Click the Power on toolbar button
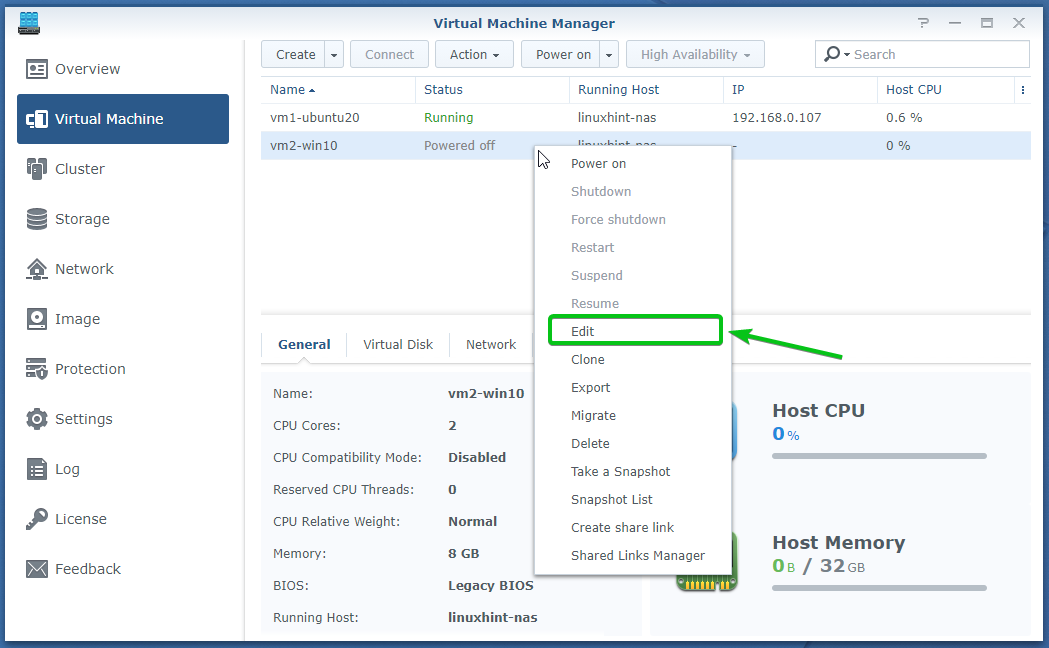The image size is (1049, 648). [561, 55]
